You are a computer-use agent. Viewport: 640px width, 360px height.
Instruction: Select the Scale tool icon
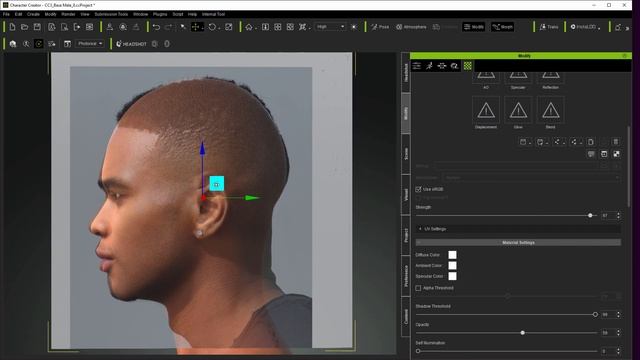click(x=229, y=27)
